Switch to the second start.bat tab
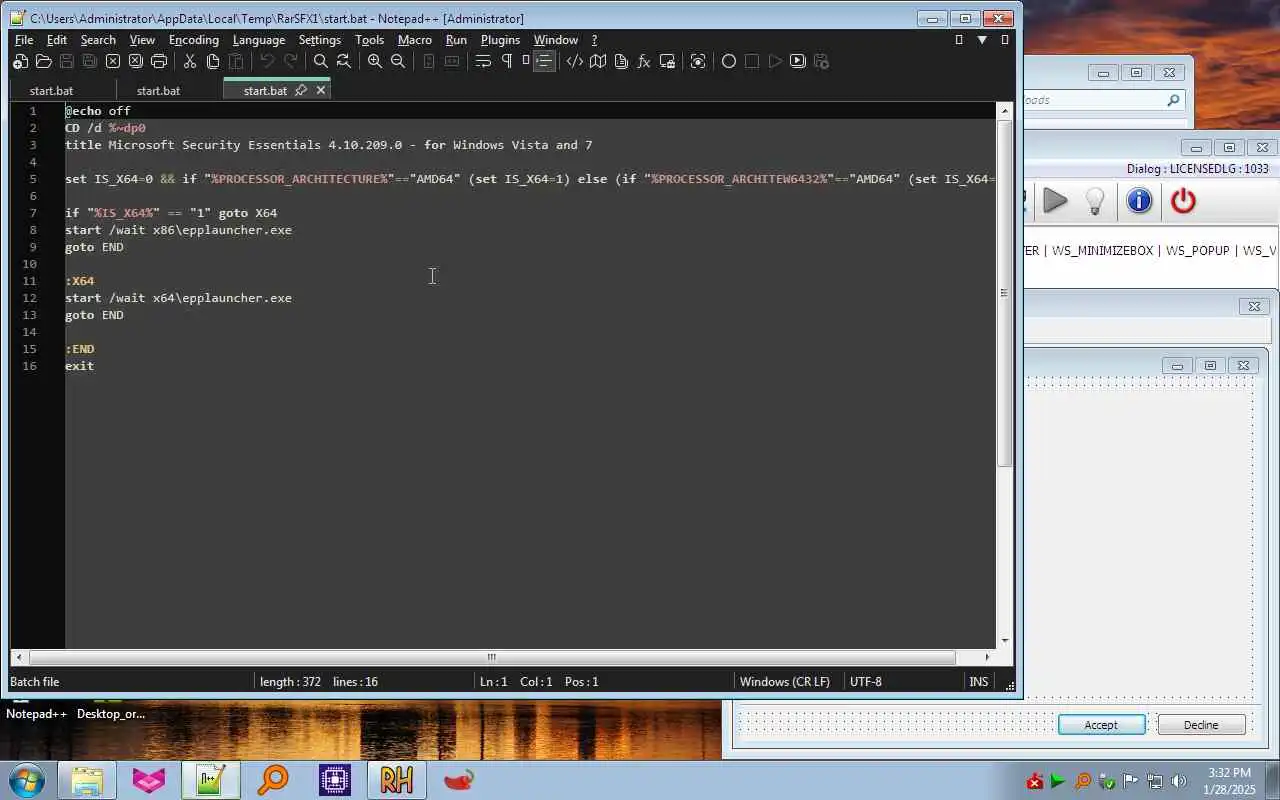The height and width of the screenshot is (800, 1280). 158,90
